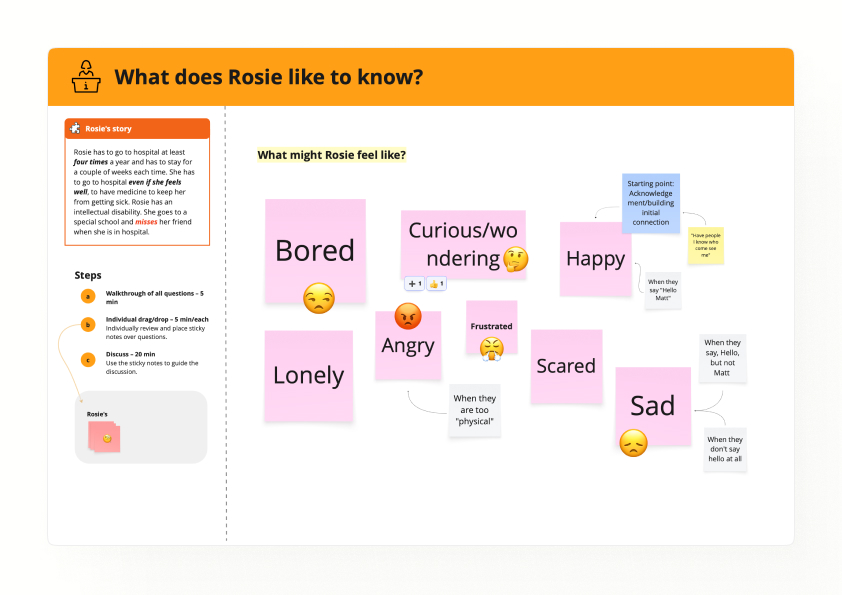Click the angry red face emoji
842x595 pixels.
408,316
